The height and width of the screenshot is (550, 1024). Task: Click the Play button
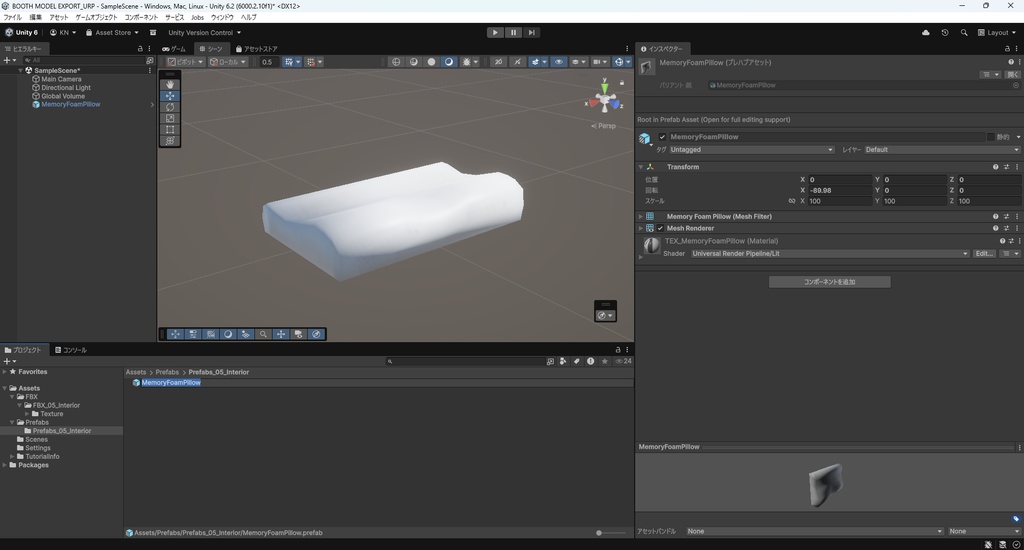pyautogui.click(x=495, y=32)
